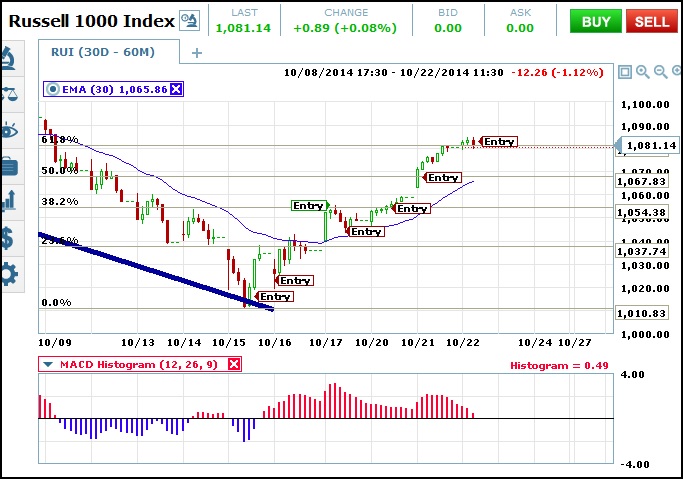Screen dimensions: 683x494
Task: Click the red SELL button
Action: (x=652, y=21)
